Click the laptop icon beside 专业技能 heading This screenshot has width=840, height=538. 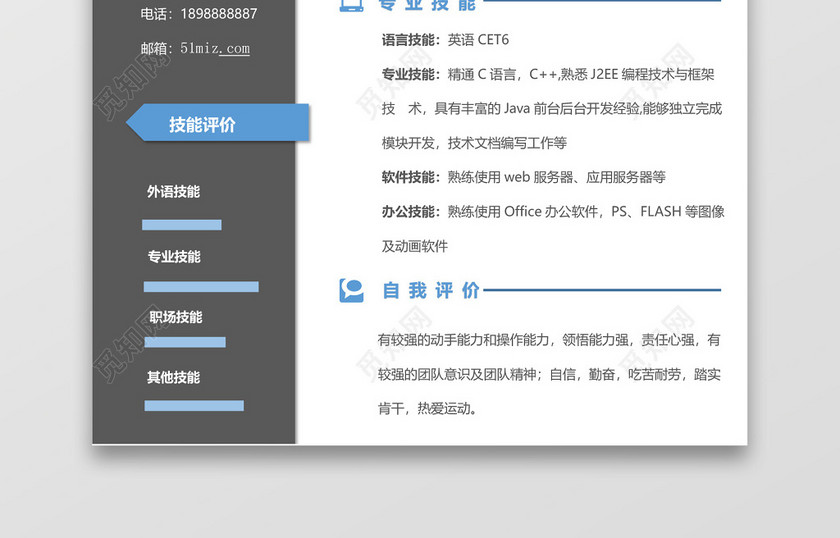click(x=351, y=6)
